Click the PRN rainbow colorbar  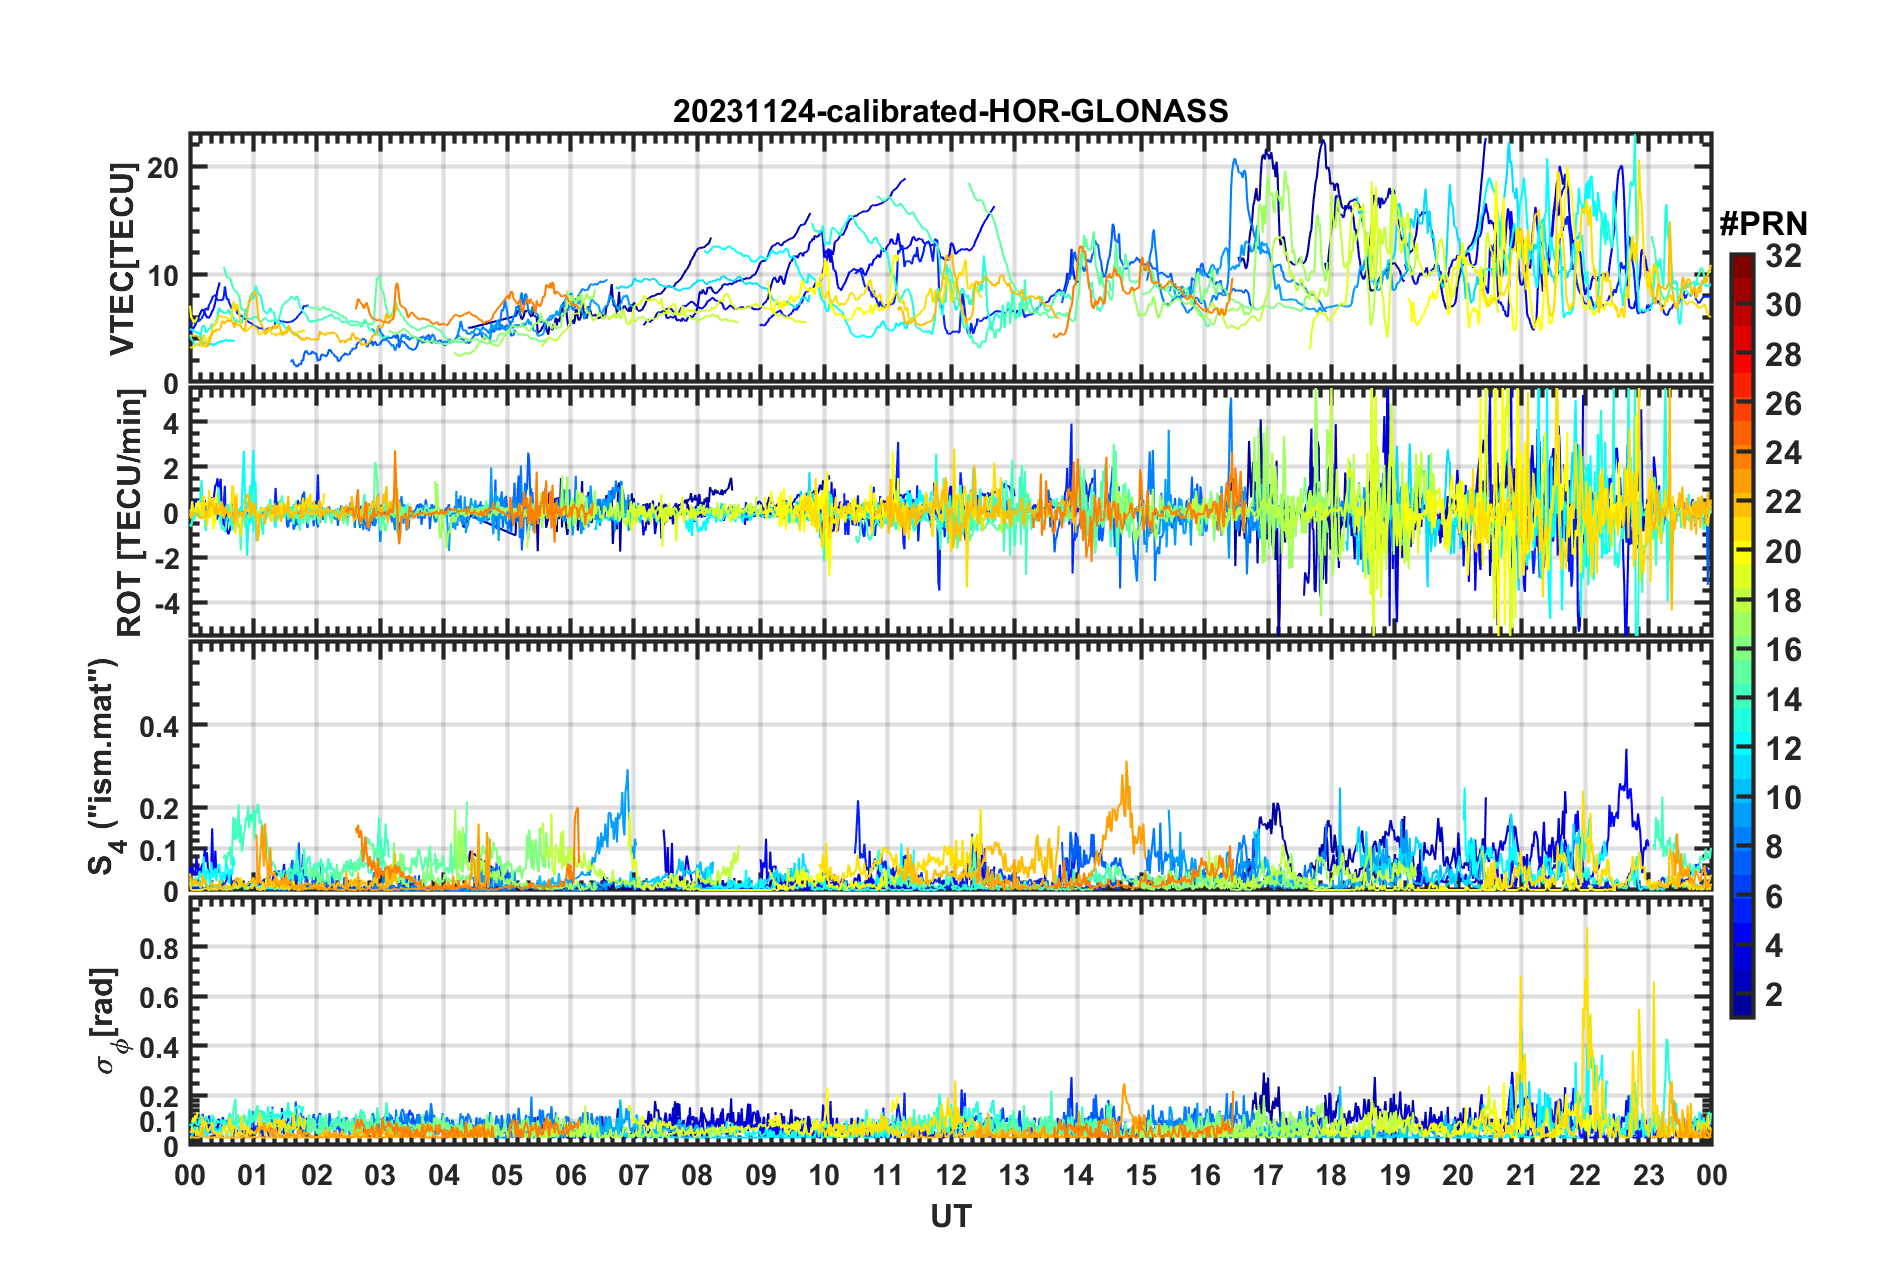pyautogui.click(x=1742, y=635)
